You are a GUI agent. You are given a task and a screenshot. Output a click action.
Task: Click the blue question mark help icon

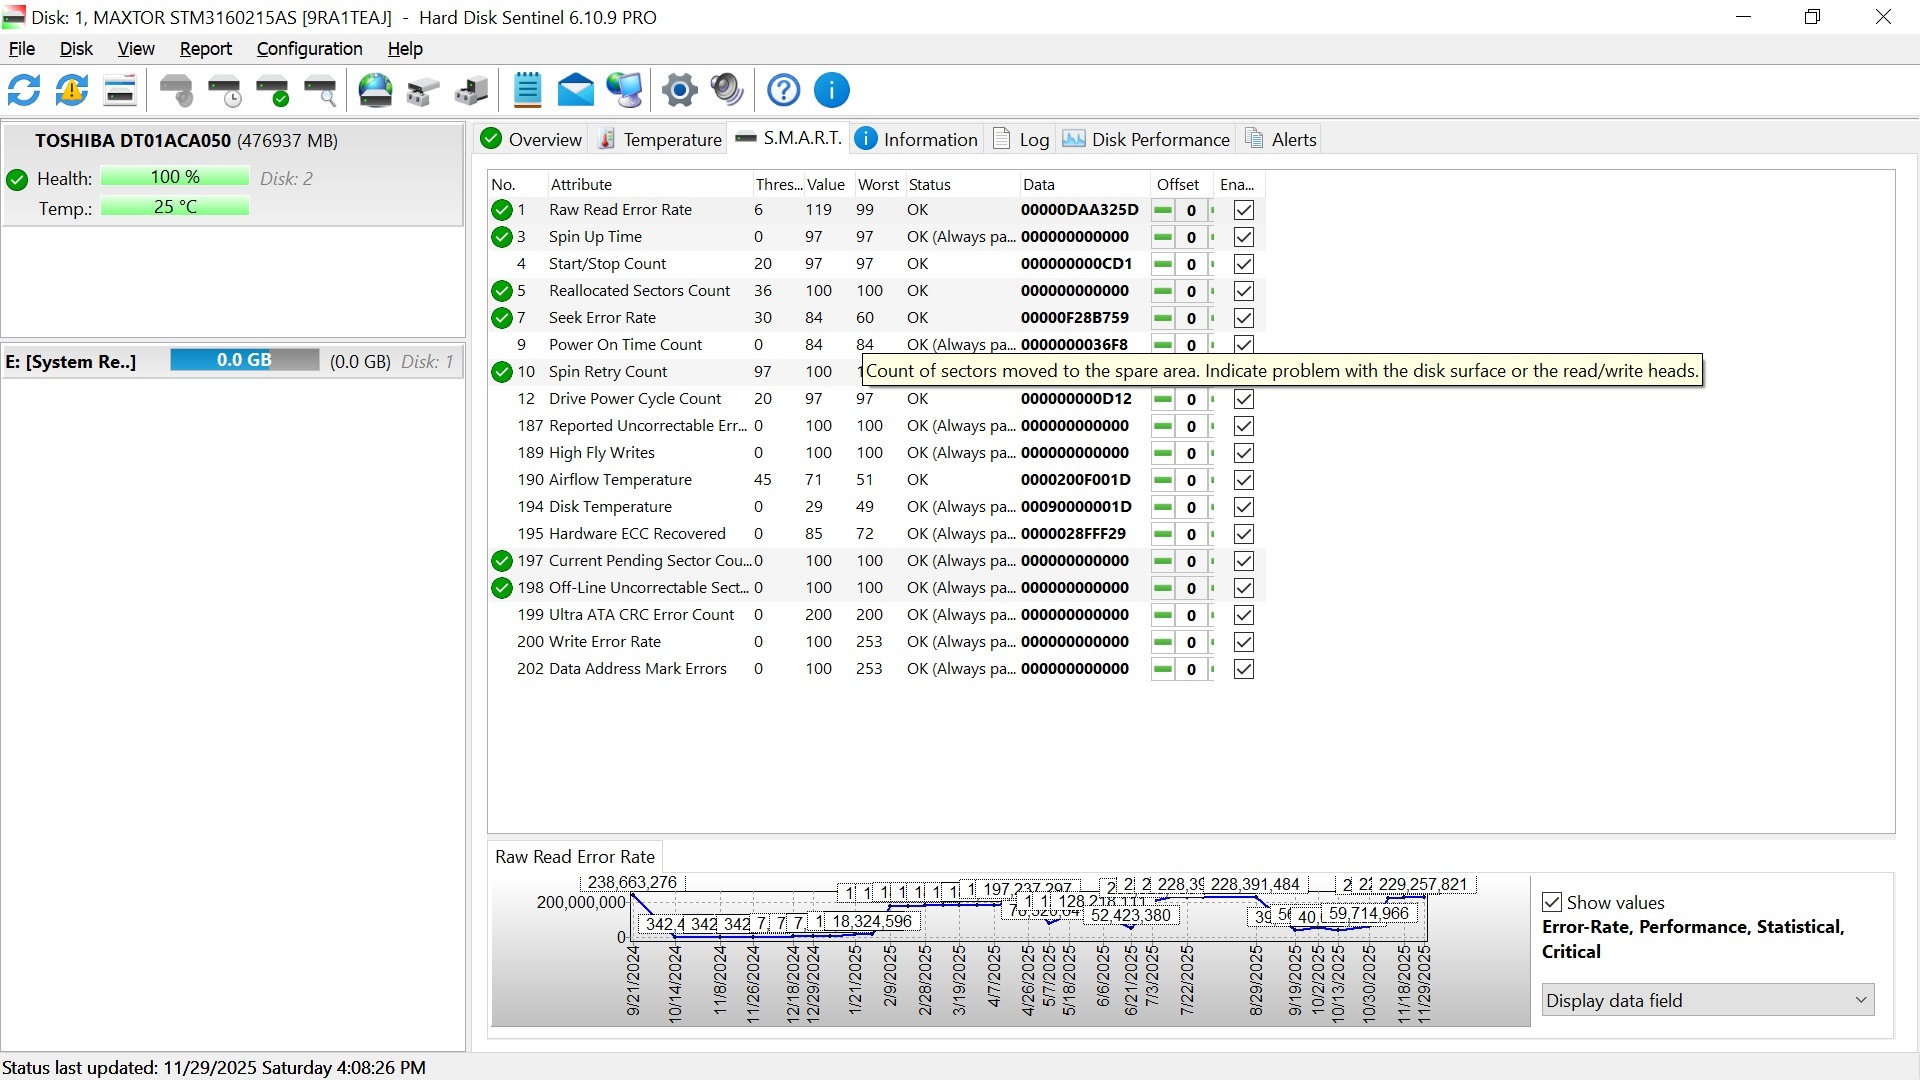tap(783, 90)
